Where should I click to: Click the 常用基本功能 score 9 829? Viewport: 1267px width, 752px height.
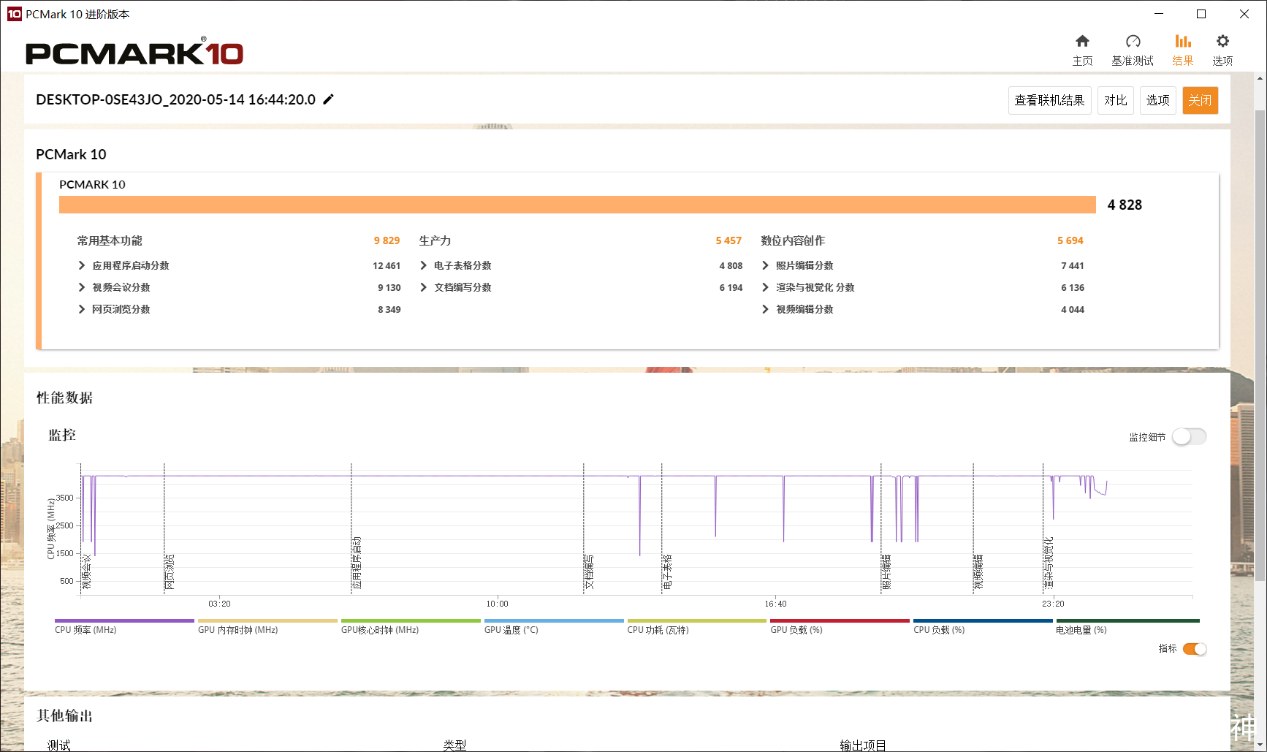click(x=387, y=241)
